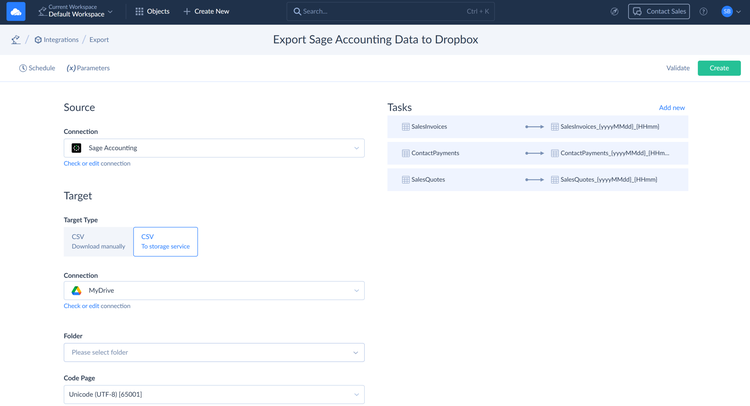Viewport: 750px width, 406px height.
Task: Click SalesQuotes_{yyyyMMdd}_{HHmm} target name
Action: tap(608, 180)
